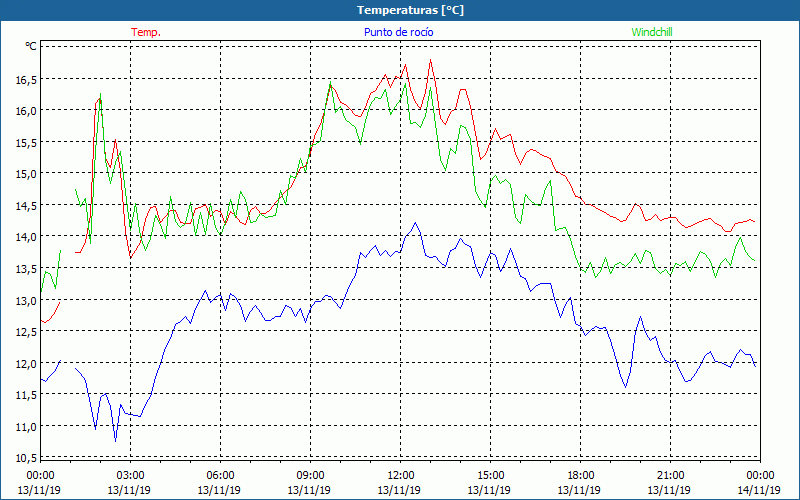Click the 13,0 y-axis value
The width and height of the screenshot is (800, 500).
[x=27, y=300]
